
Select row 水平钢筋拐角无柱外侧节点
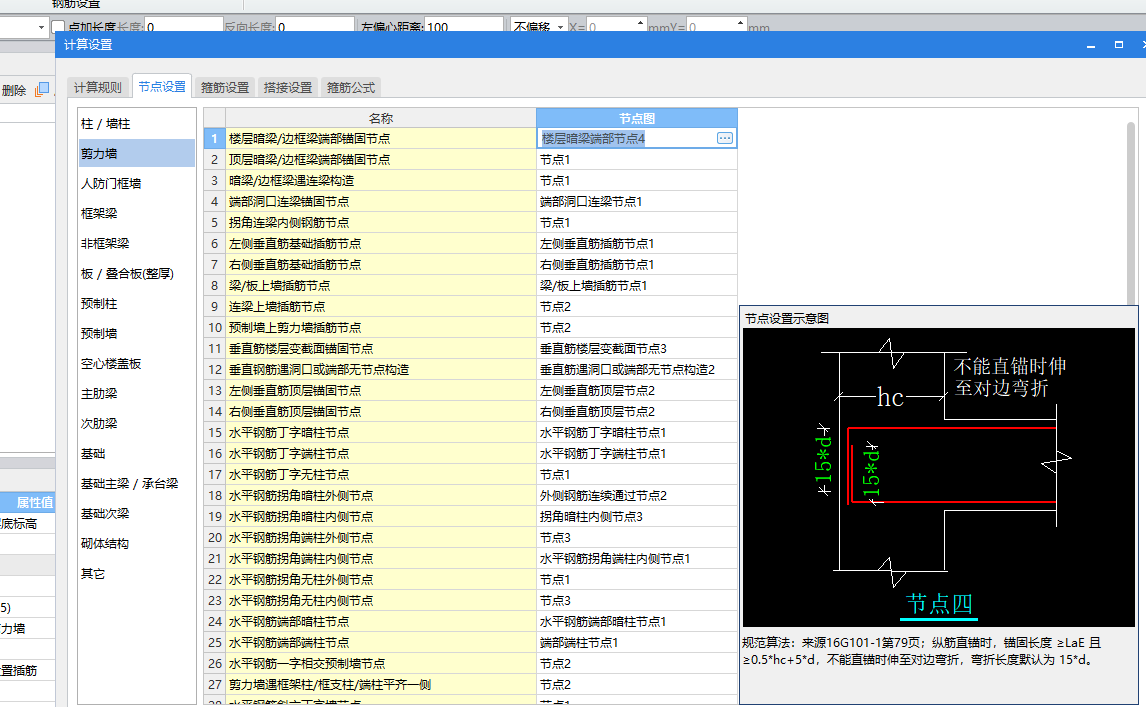381,580
